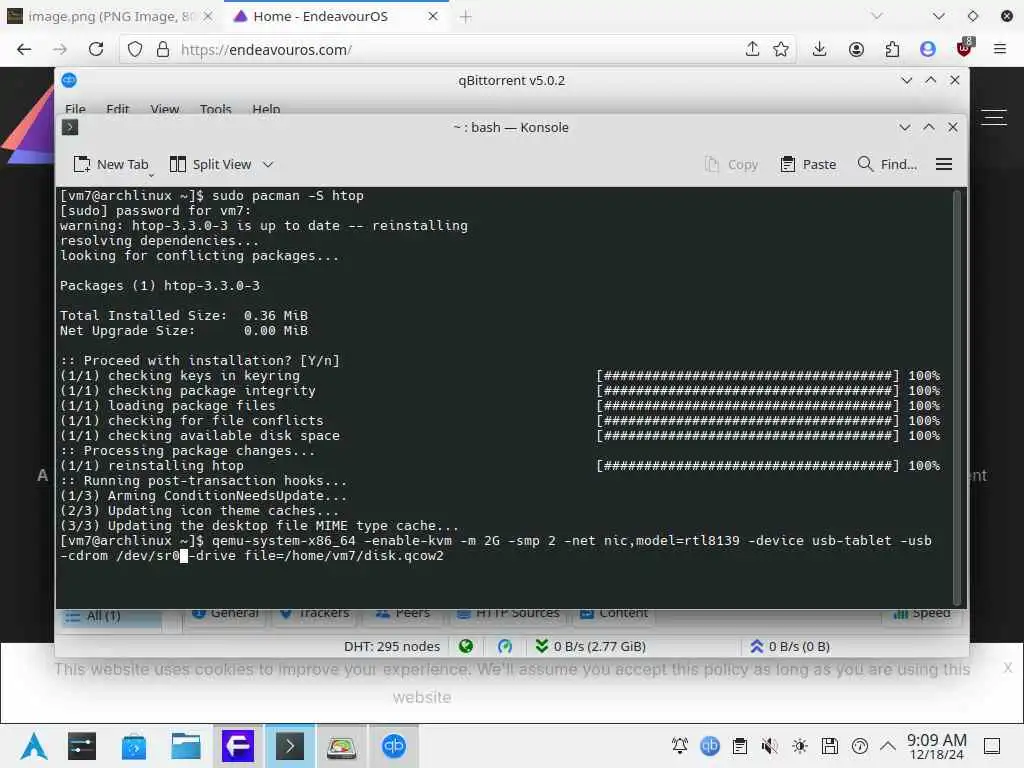Close the Home - EndeavourOS tab

pos(433,16)
